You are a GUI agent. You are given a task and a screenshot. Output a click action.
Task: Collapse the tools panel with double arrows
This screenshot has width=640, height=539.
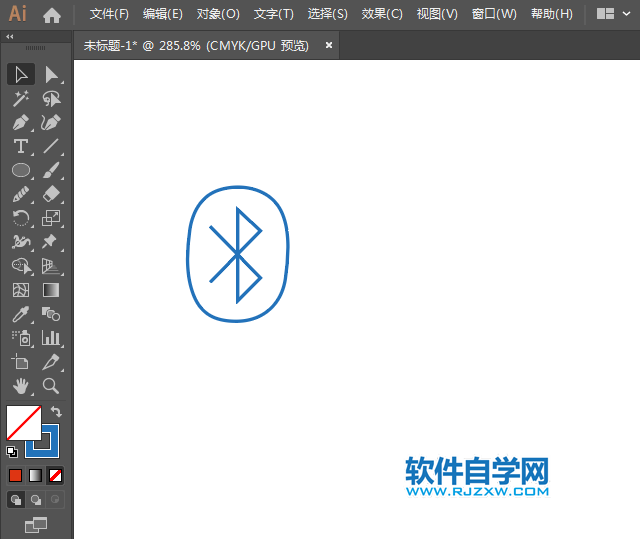[10, 36]
